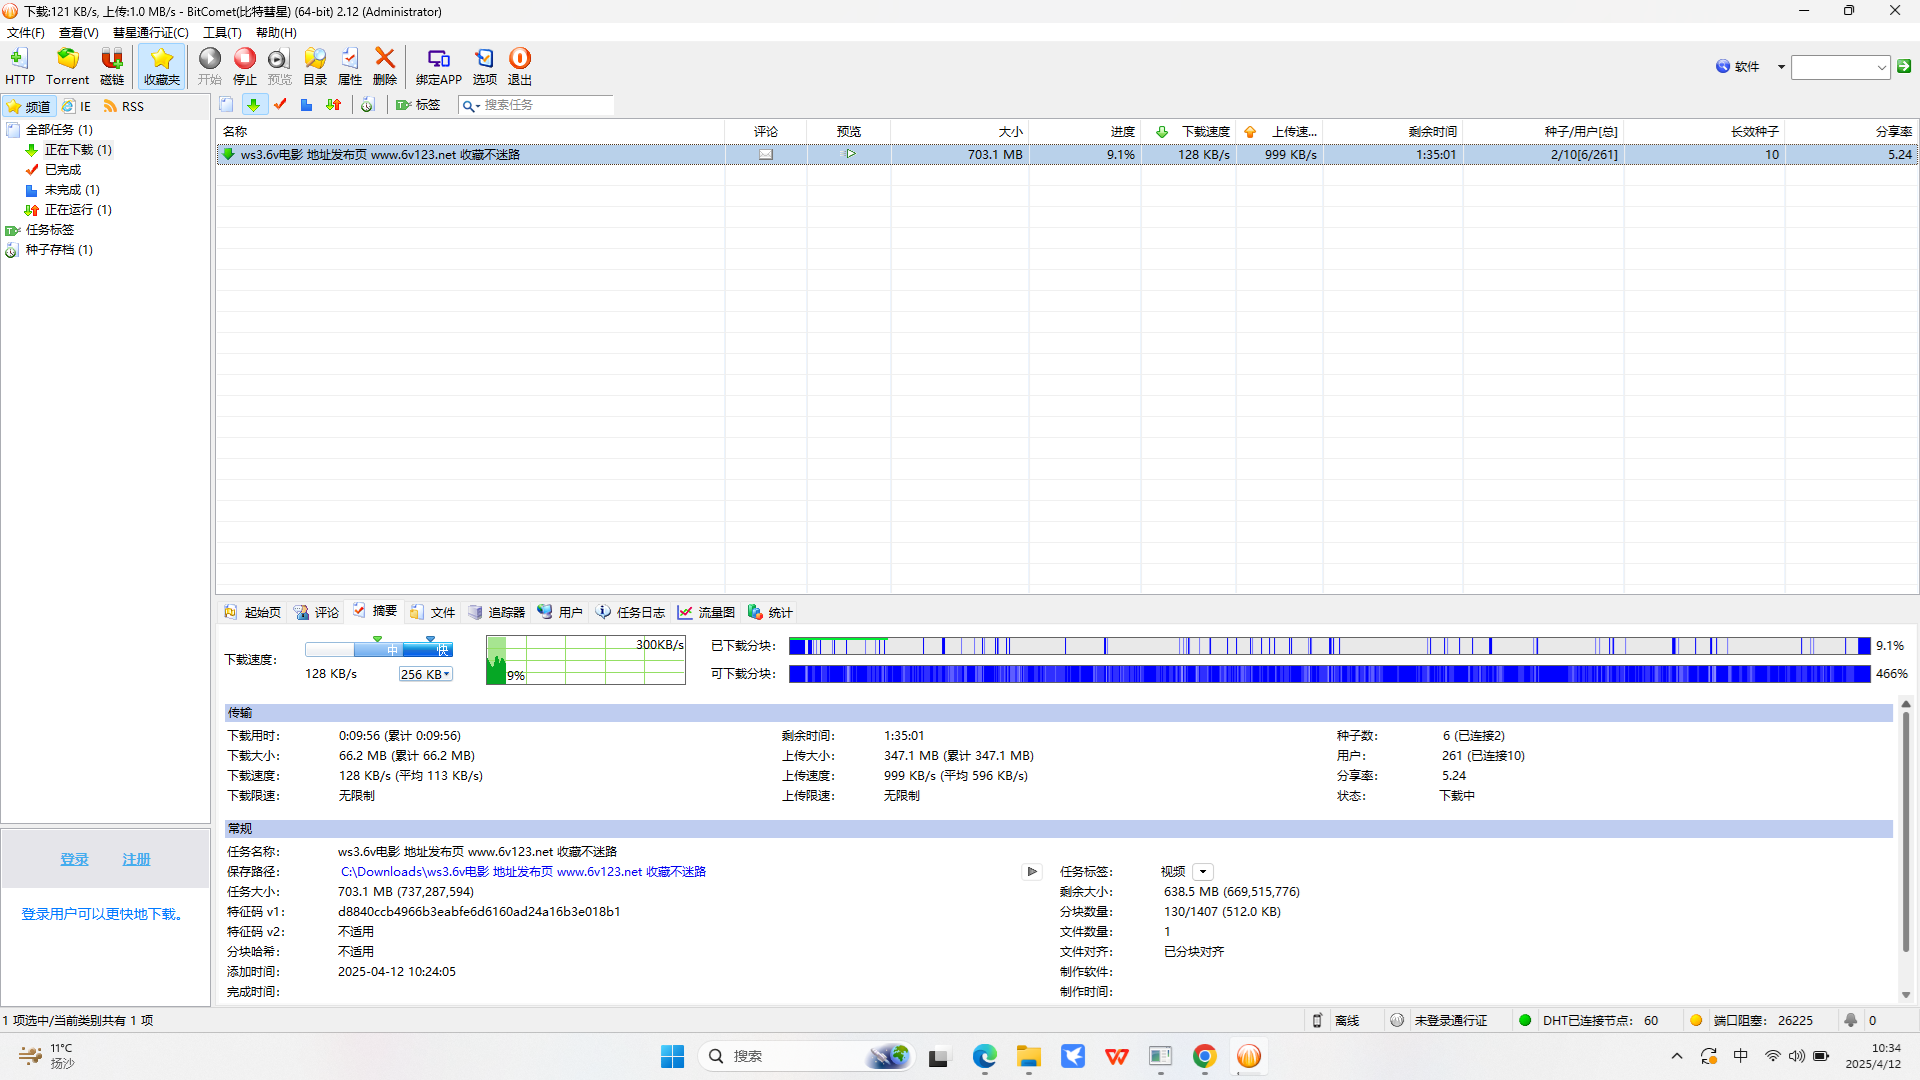Switch to the 追踪器 detail tab
Viewport: 1920px width, 1080px height.
coord(497,612)
